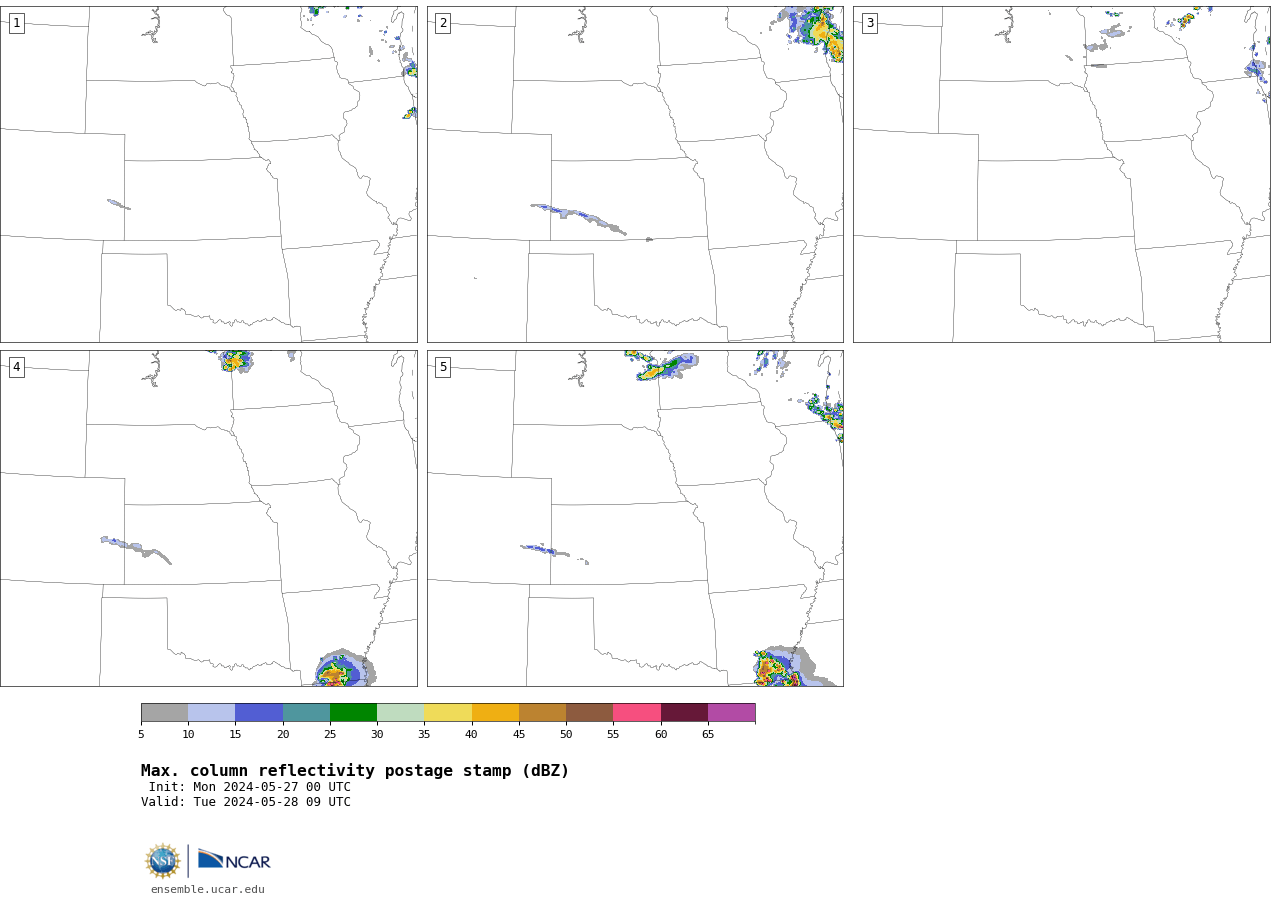Open ensemble member 3 reflectivity map

(x=1061, y=174)
